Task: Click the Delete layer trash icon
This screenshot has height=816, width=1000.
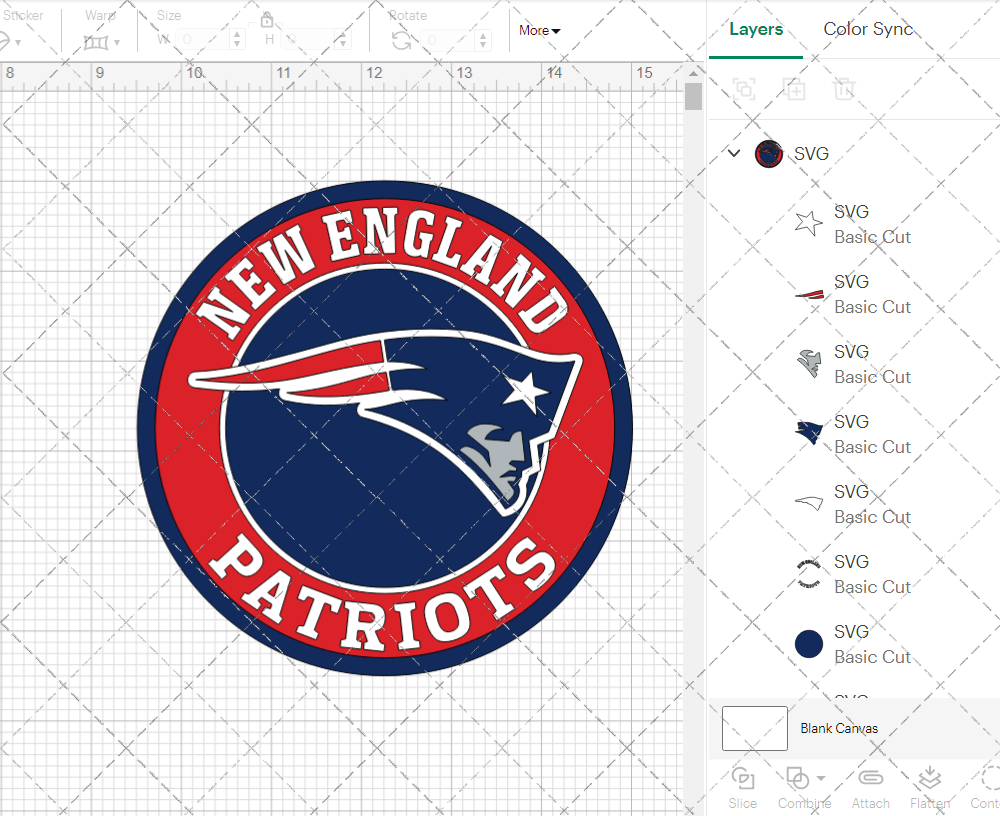Action: 843,89
